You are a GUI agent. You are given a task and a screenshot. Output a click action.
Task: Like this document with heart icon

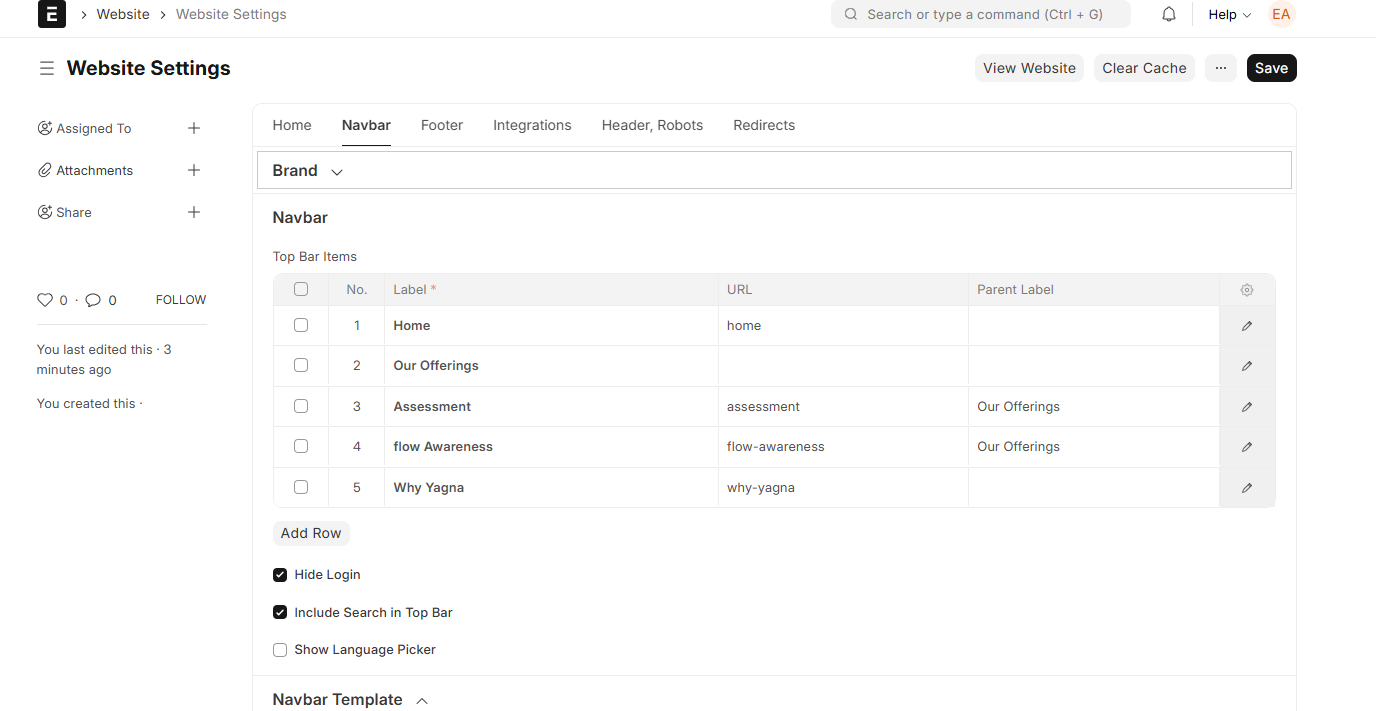tap(45, 300)
